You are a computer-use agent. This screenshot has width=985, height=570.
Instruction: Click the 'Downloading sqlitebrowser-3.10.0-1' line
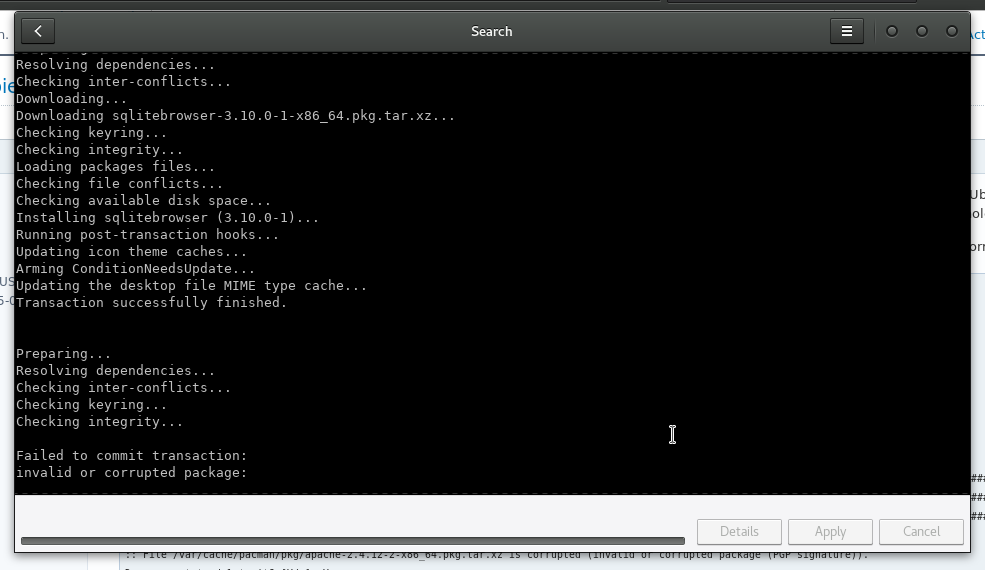(x=235, y=116)
